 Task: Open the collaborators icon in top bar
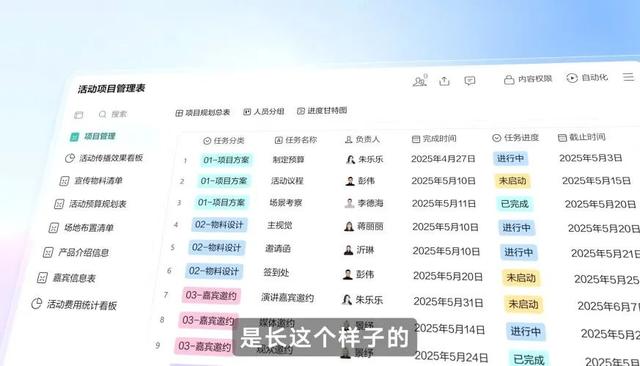tap(420, 81)
